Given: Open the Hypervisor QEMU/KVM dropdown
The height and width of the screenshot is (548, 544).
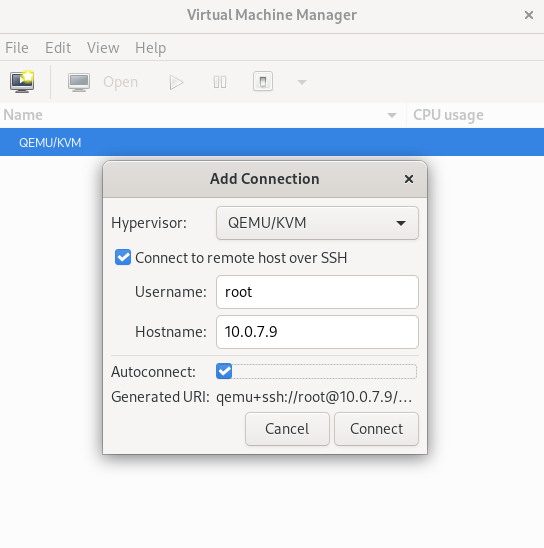Looking at the screenshot, I should pos(317,223).
